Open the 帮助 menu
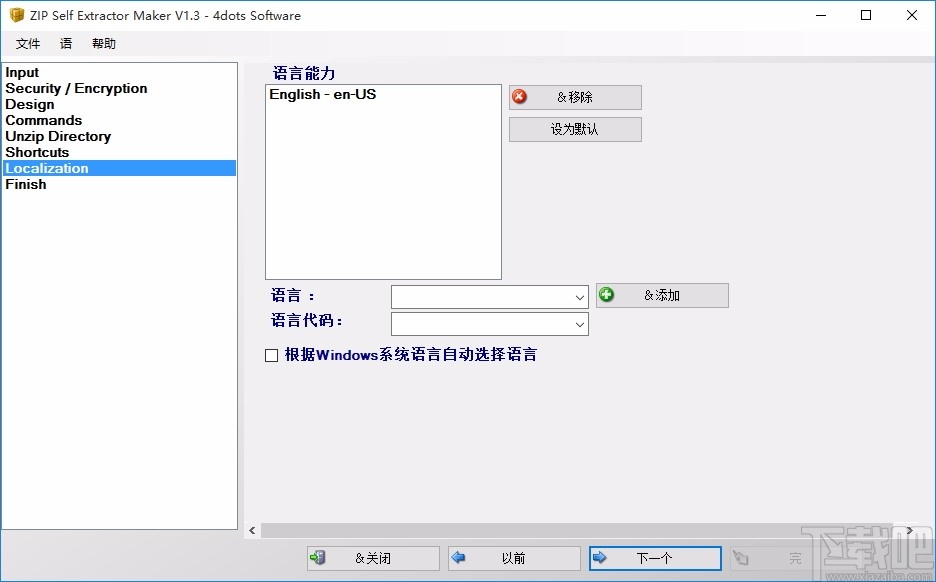 [x=103, y=43]
